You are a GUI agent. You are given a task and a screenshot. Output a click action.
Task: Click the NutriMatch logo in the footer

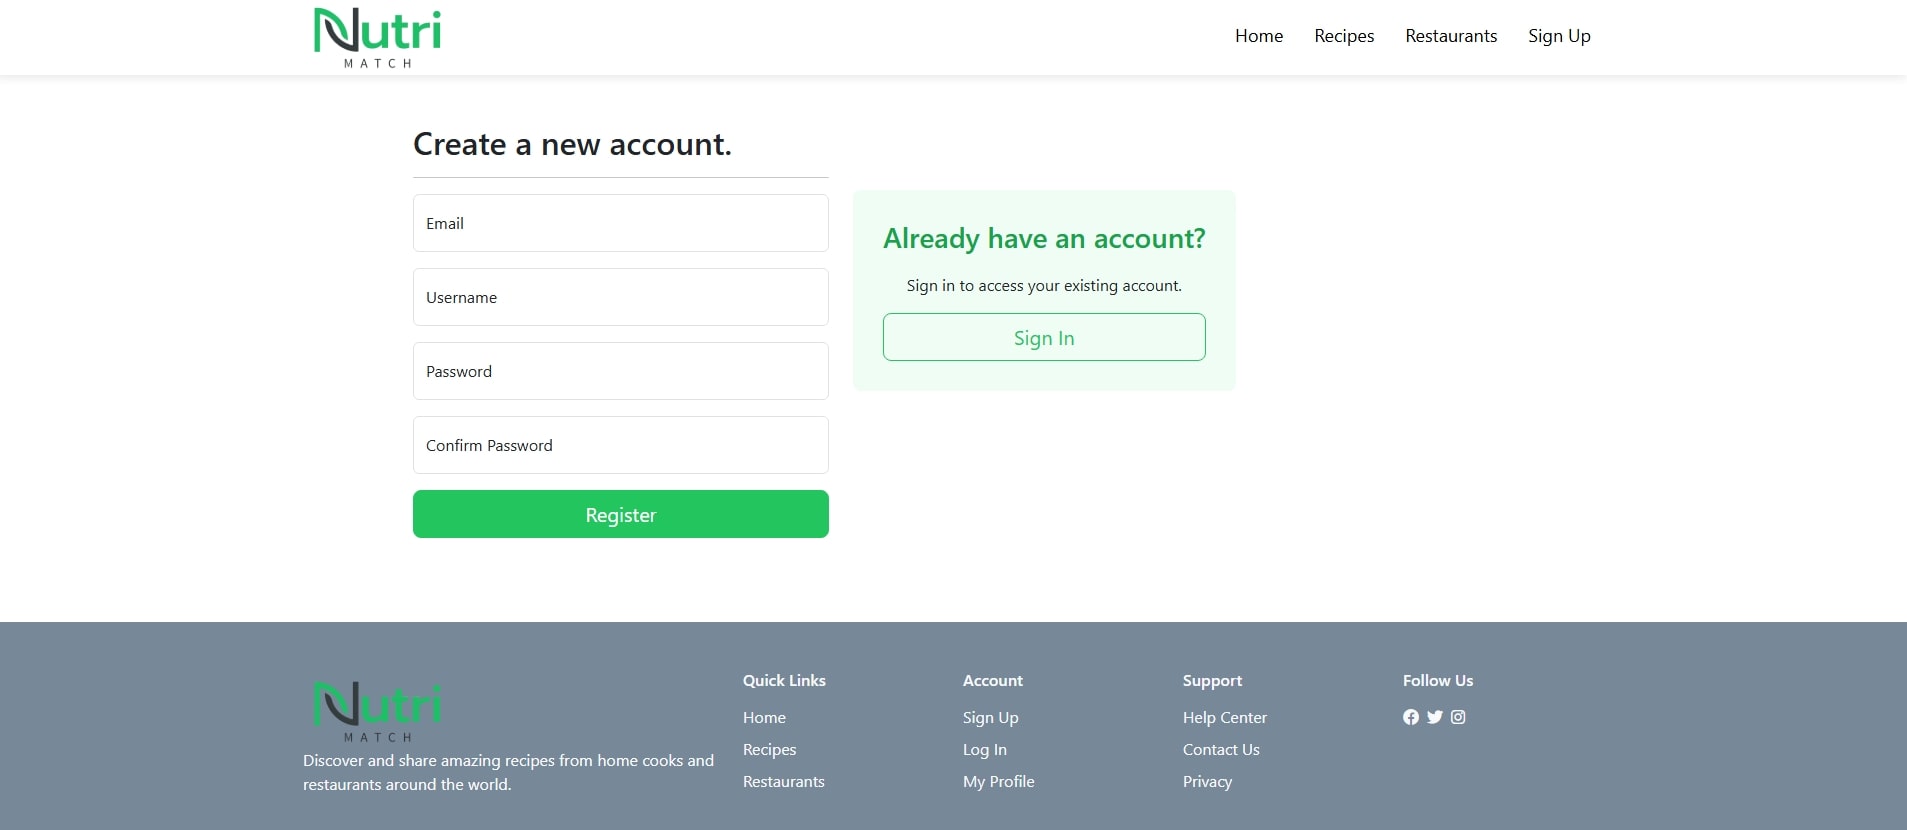click(x=377, y=711)
